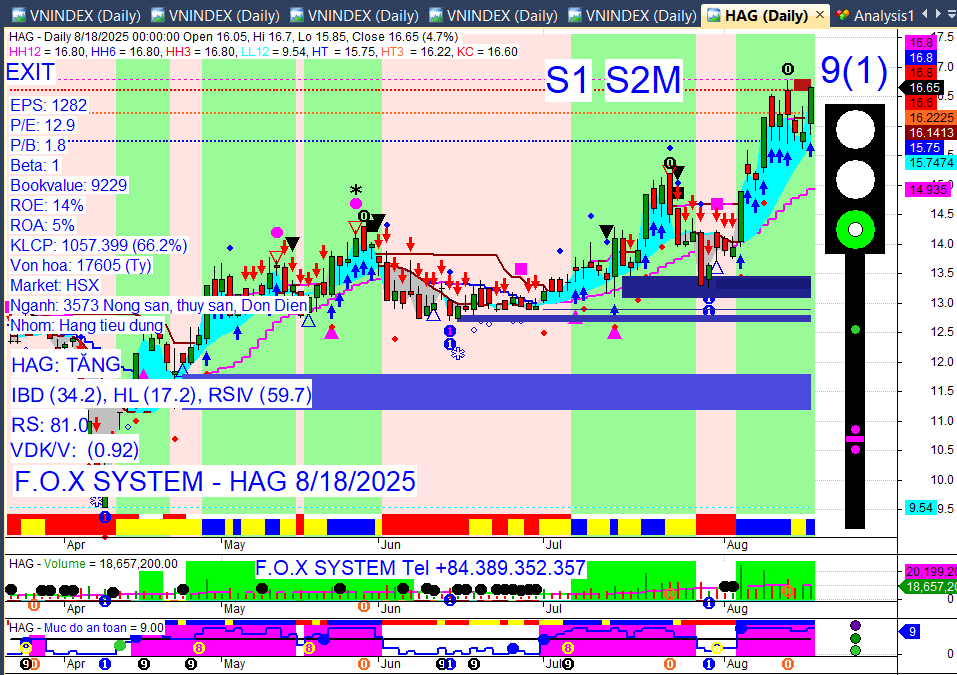Open the tab list dropdown arrow
Screen dimensions: 957x675
tap(953, 14)
